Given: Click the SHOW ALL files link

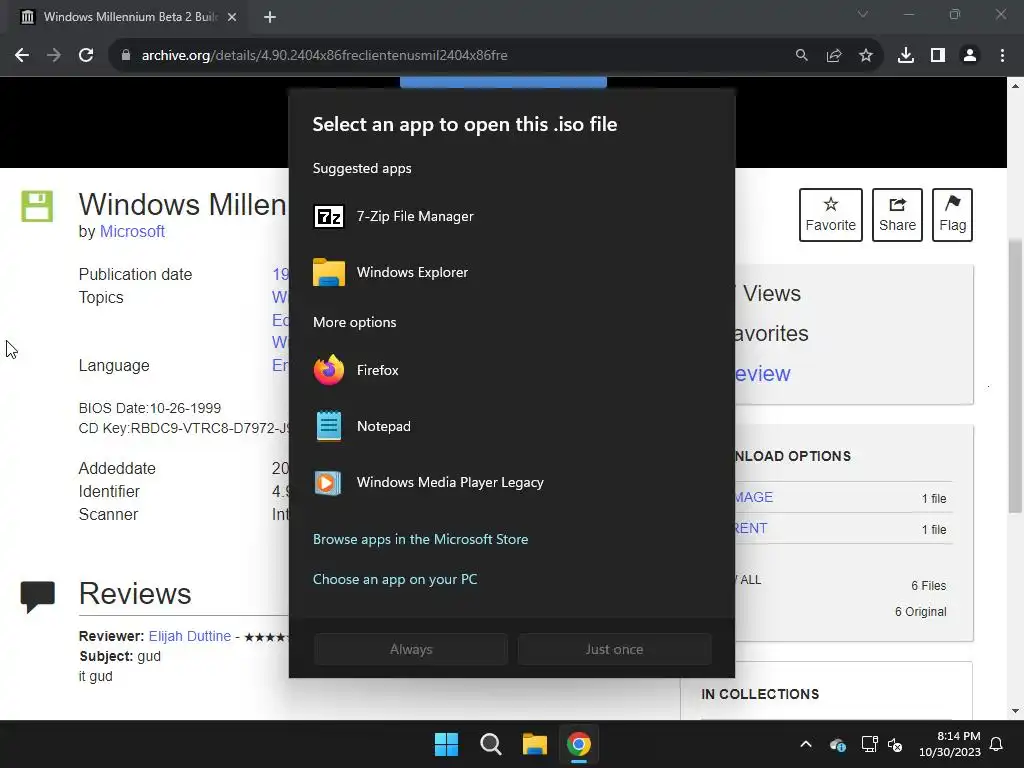Looking at the screenshot, I should 748,580.
